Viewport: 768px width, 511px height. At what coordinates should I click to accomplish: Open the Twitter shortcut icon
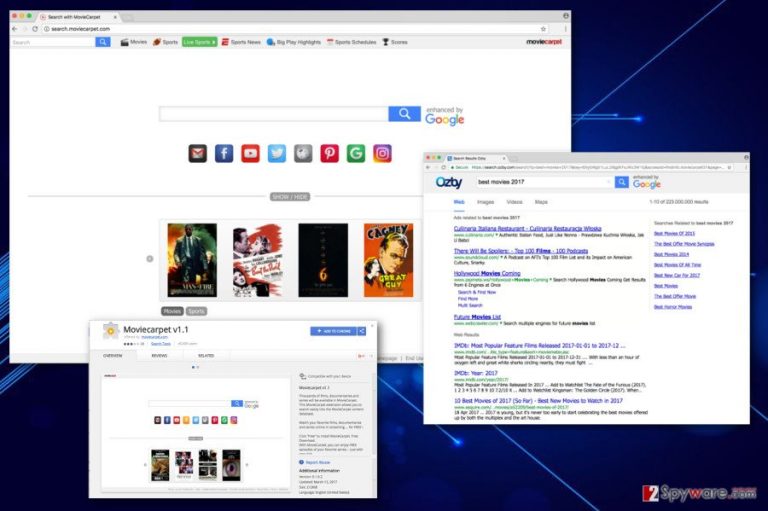(x=277, y=153)
